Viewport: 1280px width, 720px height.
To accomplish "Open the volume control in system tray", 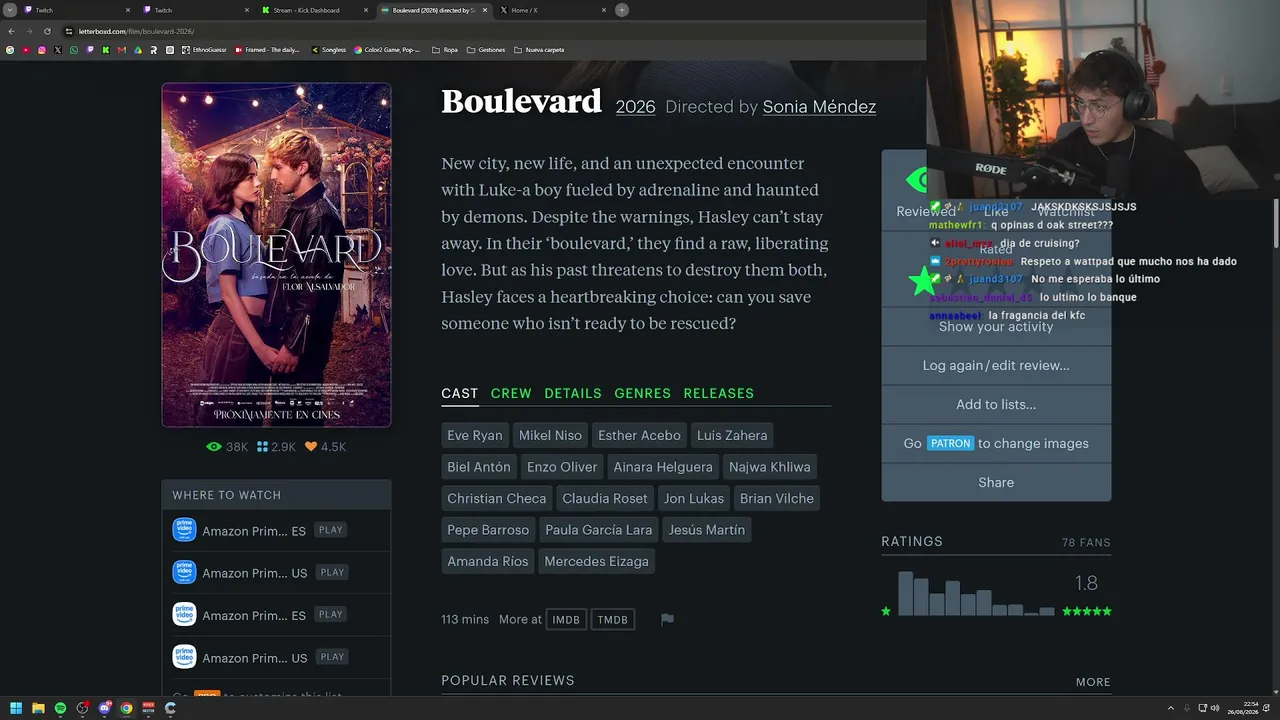I will pos(1215,708).
